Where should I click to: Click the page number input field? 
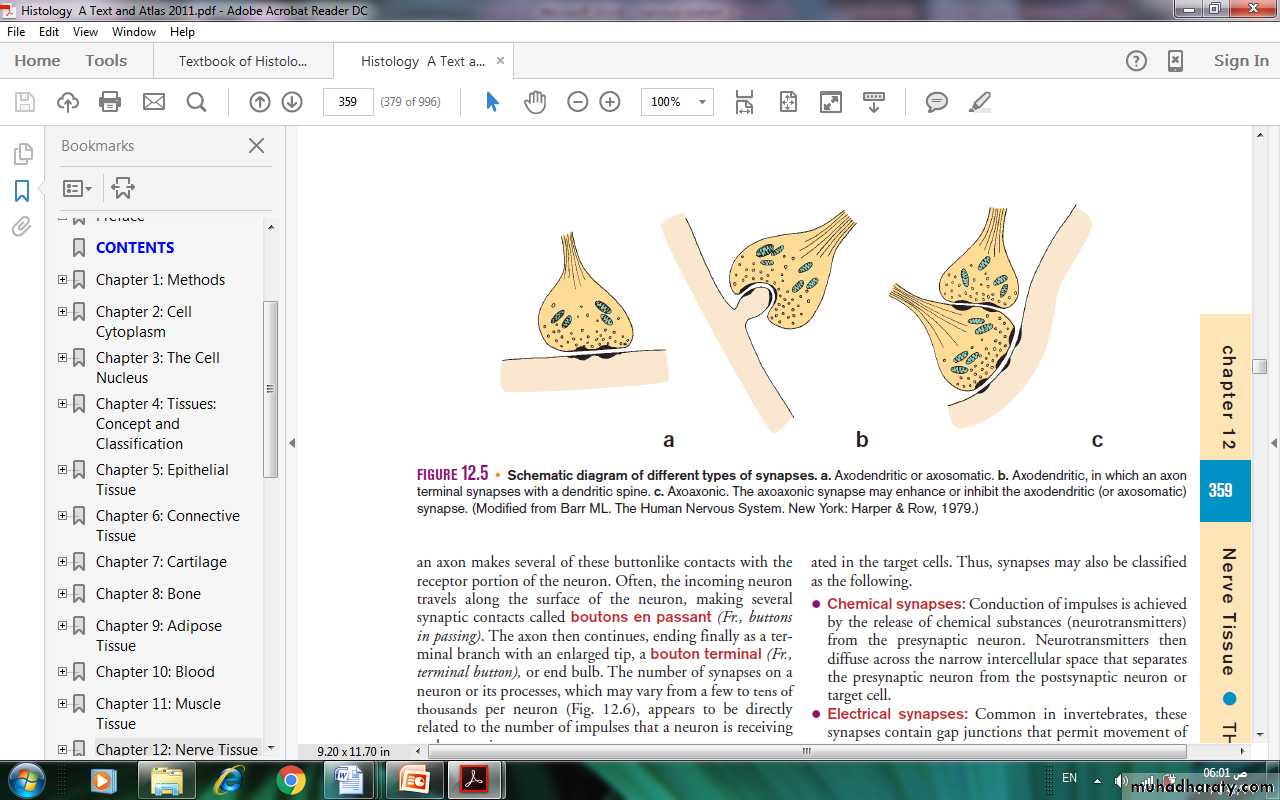[x=348, y=102]
